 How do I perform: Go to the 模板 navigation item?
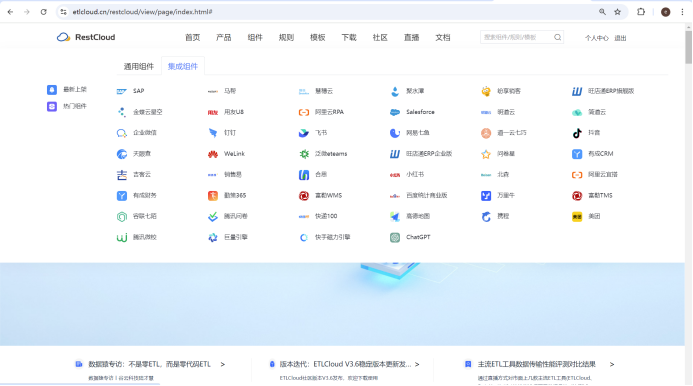click(x=317, y=38)
